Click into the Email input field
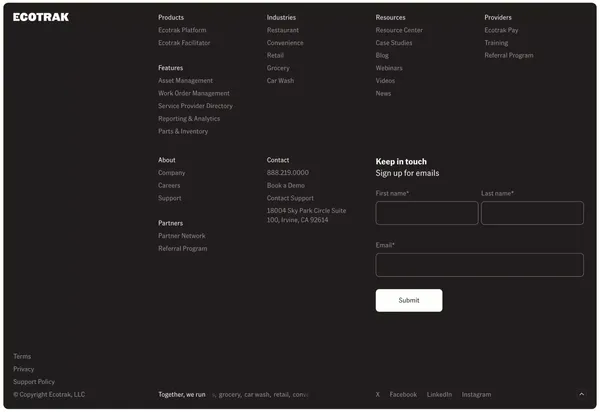Screen dimensions: 600x412 [479, 265]
